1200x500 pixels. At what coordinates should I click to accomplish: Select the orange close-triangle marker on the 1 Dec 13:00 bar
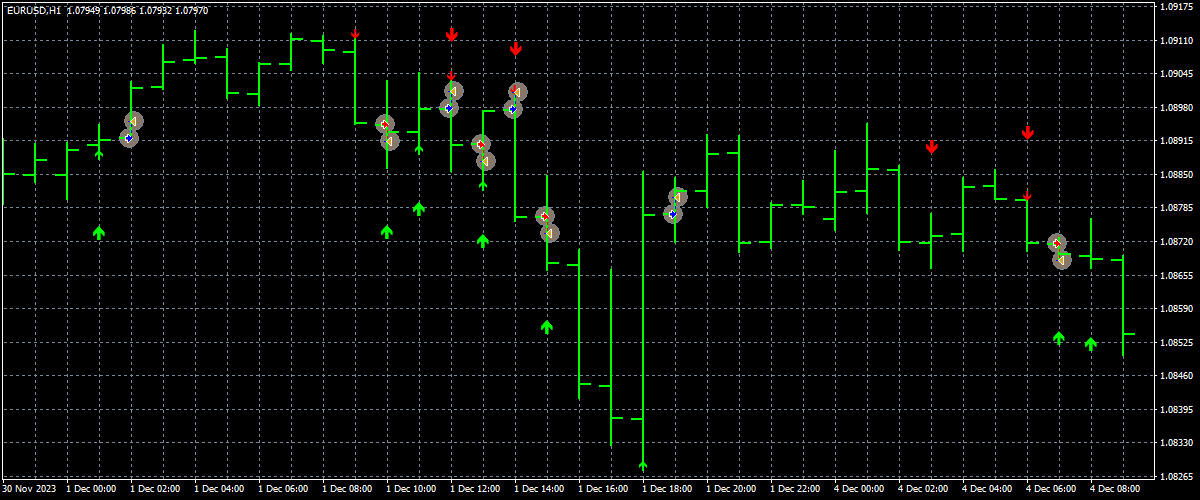click(x=486, y=161)
